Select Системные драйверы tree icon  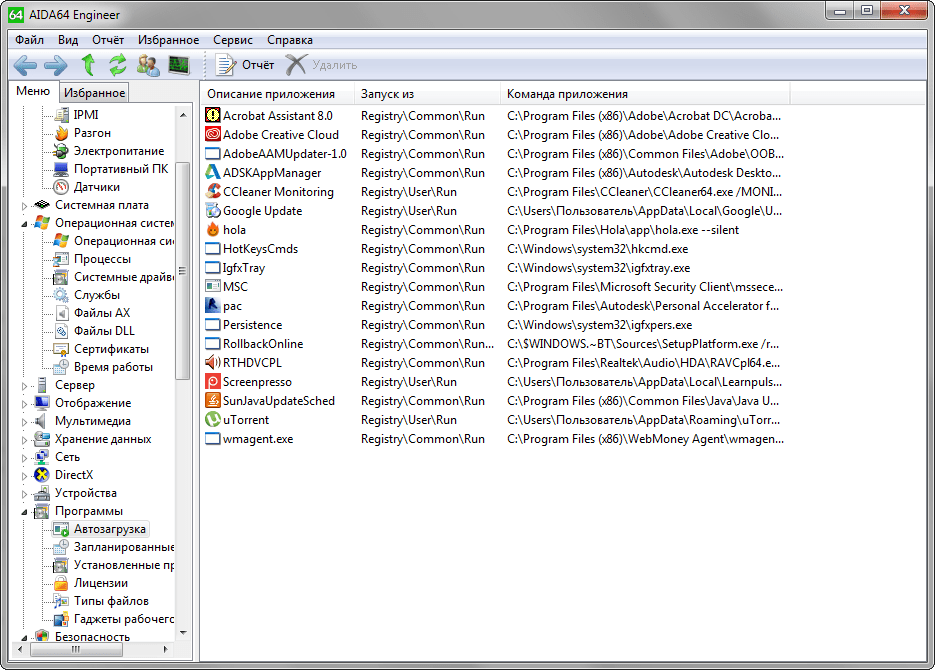tap(61, 277)
